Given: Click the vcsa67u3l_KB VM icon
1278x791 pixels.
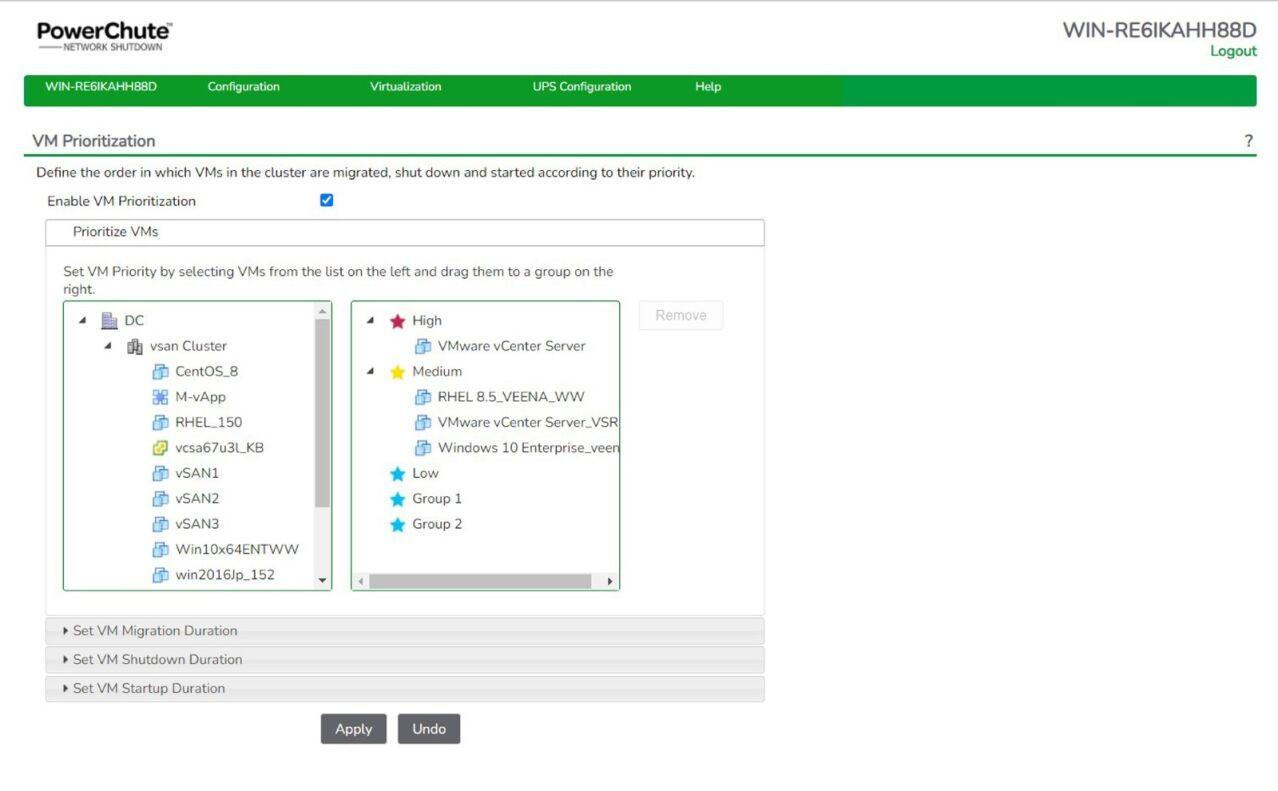Looking at the screenshot, I should (160, 448).
